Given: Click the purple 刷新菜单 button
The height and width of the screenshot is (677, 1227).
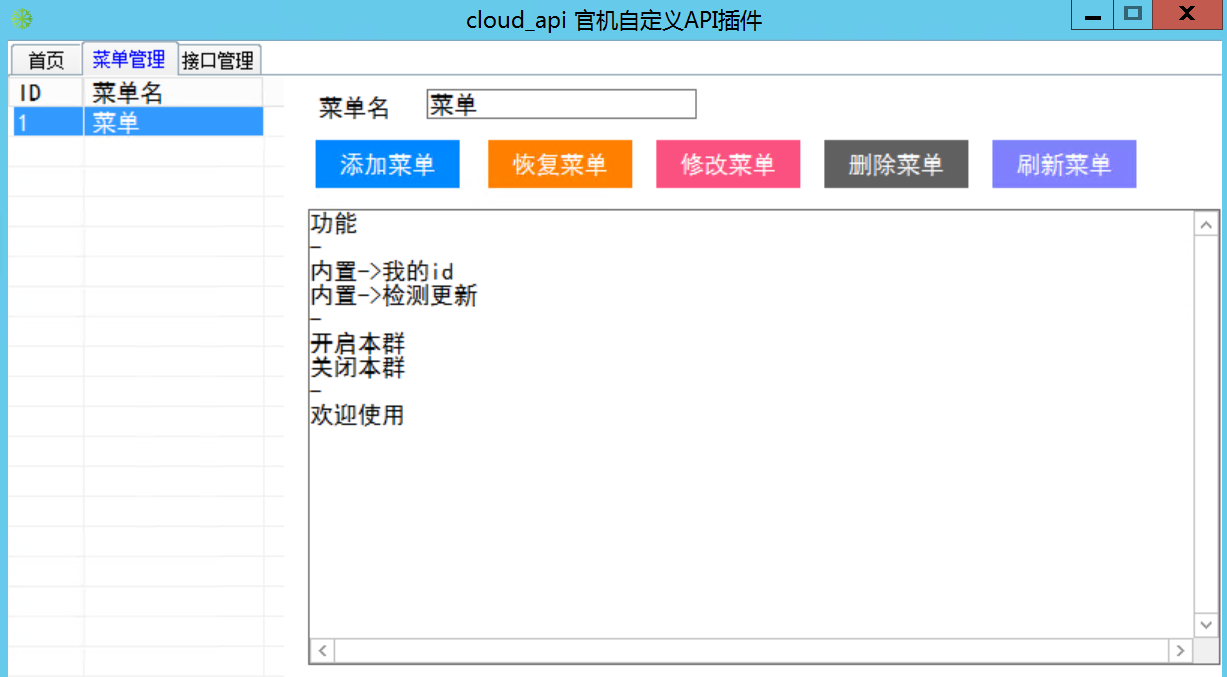Looking at the screenshot, I should coord(1063,165).
